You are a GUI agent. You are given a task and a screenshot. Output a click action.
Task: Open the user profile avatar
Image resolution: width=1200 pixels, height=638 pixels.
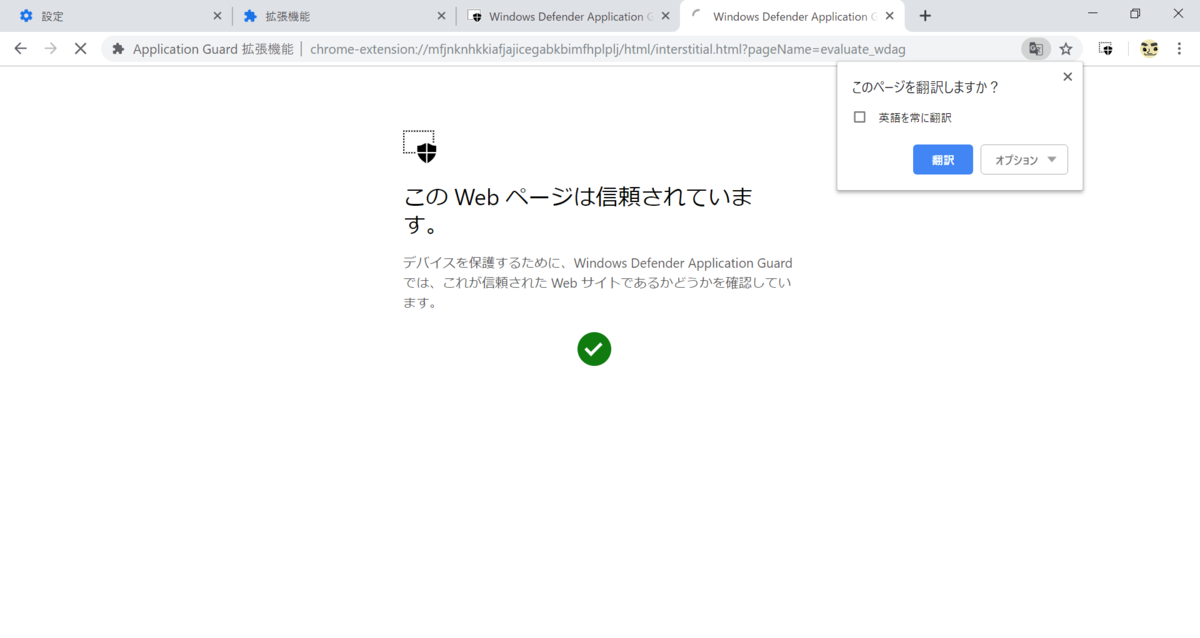pyautogui.click(x=1149, y=48)
